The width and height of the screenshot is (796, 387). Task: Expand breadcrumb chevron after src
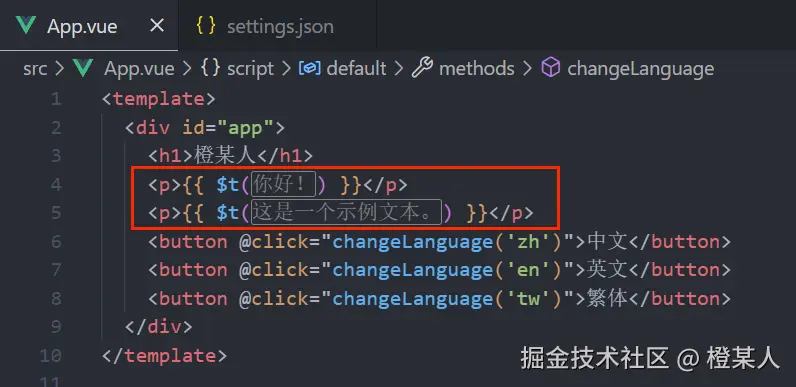60,69
